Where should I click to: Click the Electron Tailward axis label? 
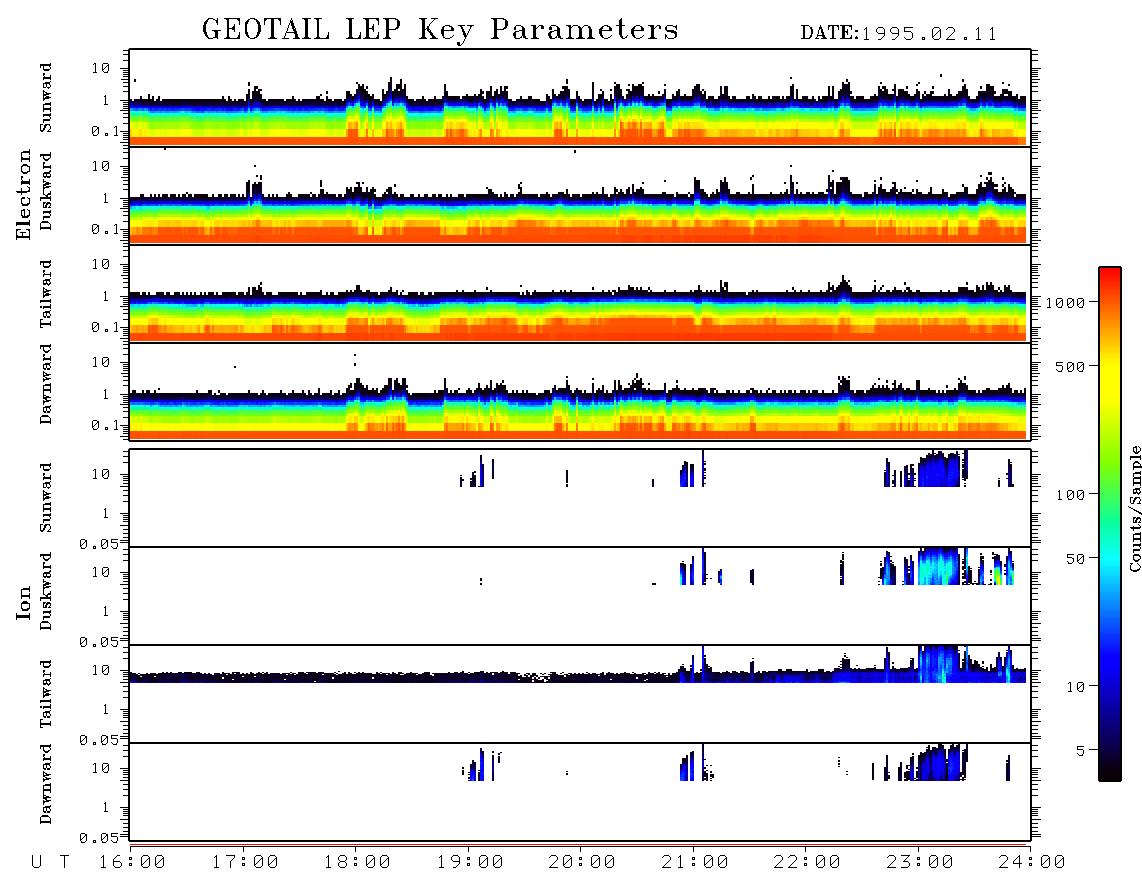46,294
